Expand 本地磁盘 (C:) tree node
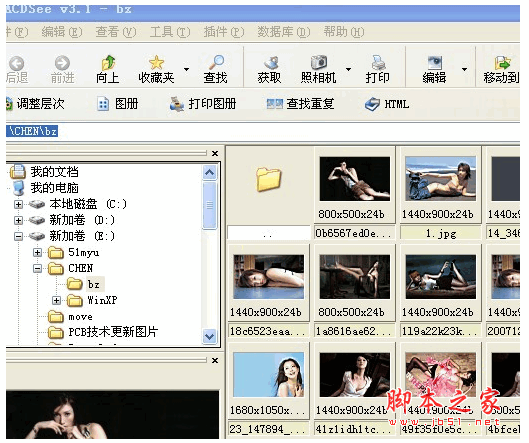The image size is (529, 443). tap(19, 204)
